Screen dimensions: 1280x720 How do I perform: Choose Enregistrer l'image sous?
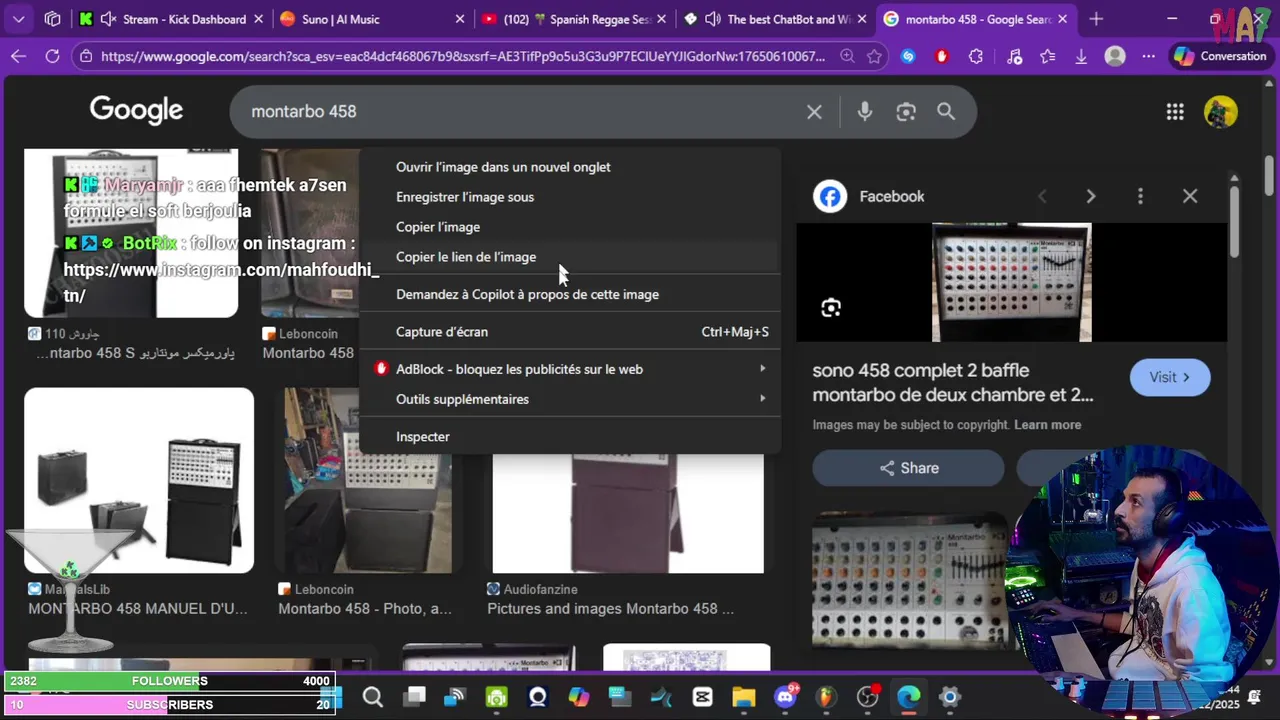click(x=570, y=197)
